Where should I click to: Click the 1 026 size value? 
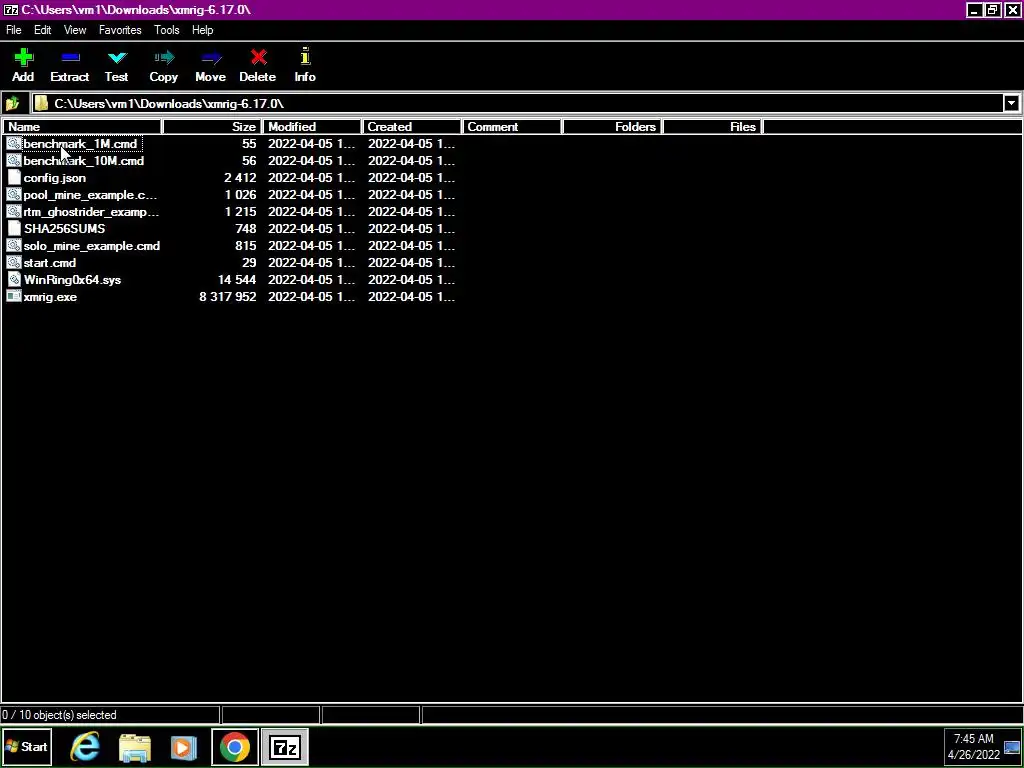pos(240,195)
